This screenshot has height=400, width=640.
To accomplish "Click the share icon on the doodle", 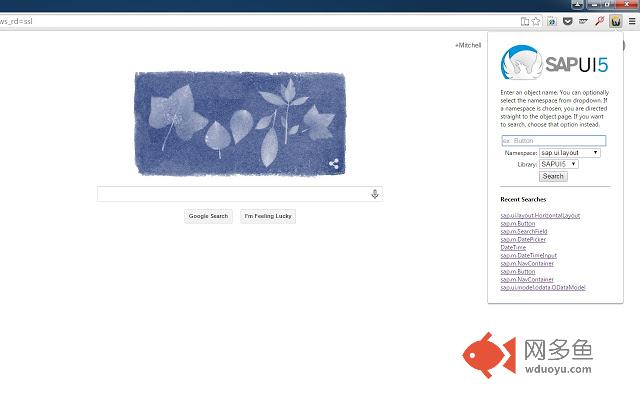I will pos(334,164).
